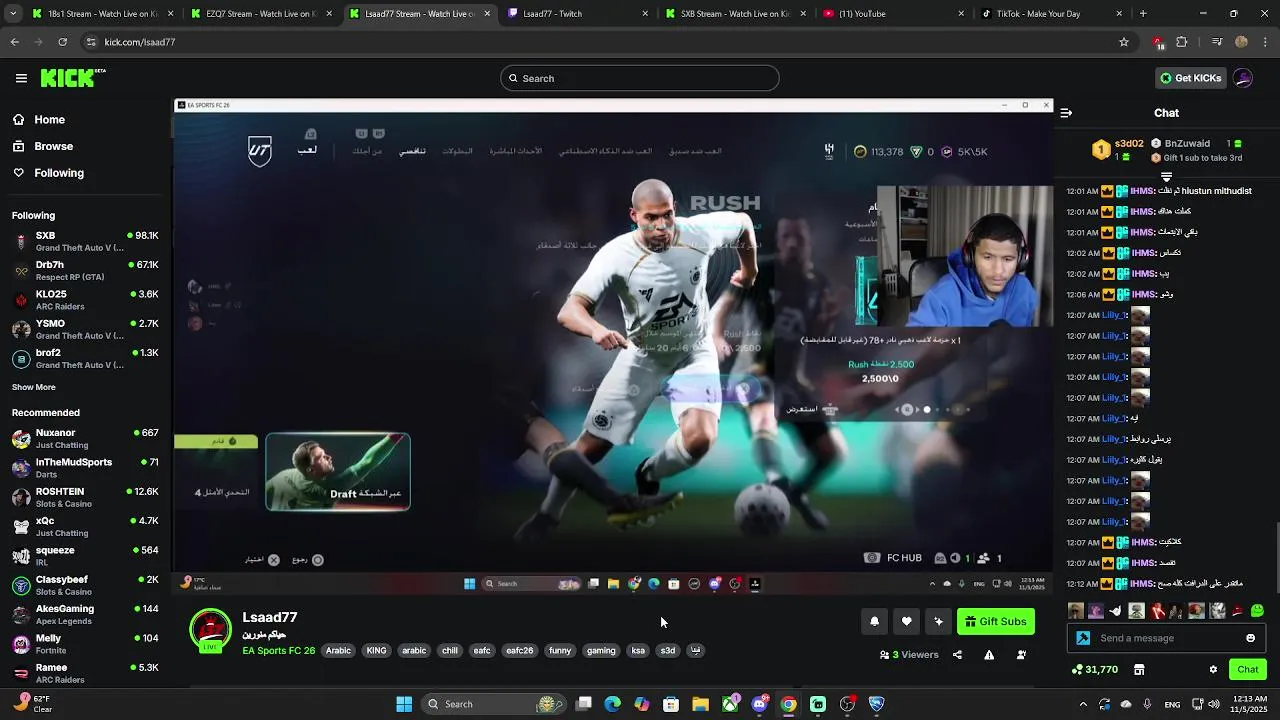
Task: Click the KICK logo
Action: point(73,78)
